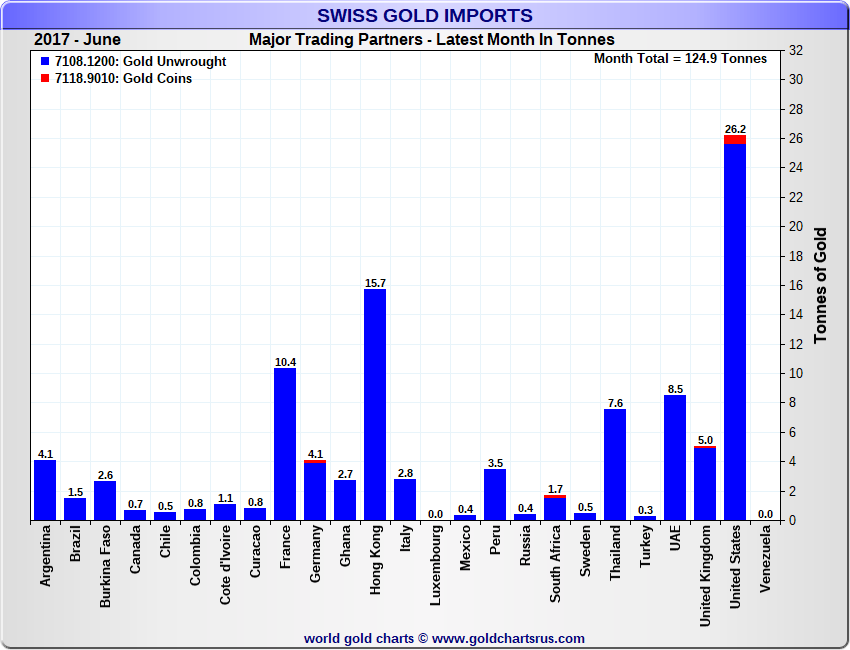Click the 2017 - June date label
Viewport: 850px width, 650px height.
click(x=77, y=40)
